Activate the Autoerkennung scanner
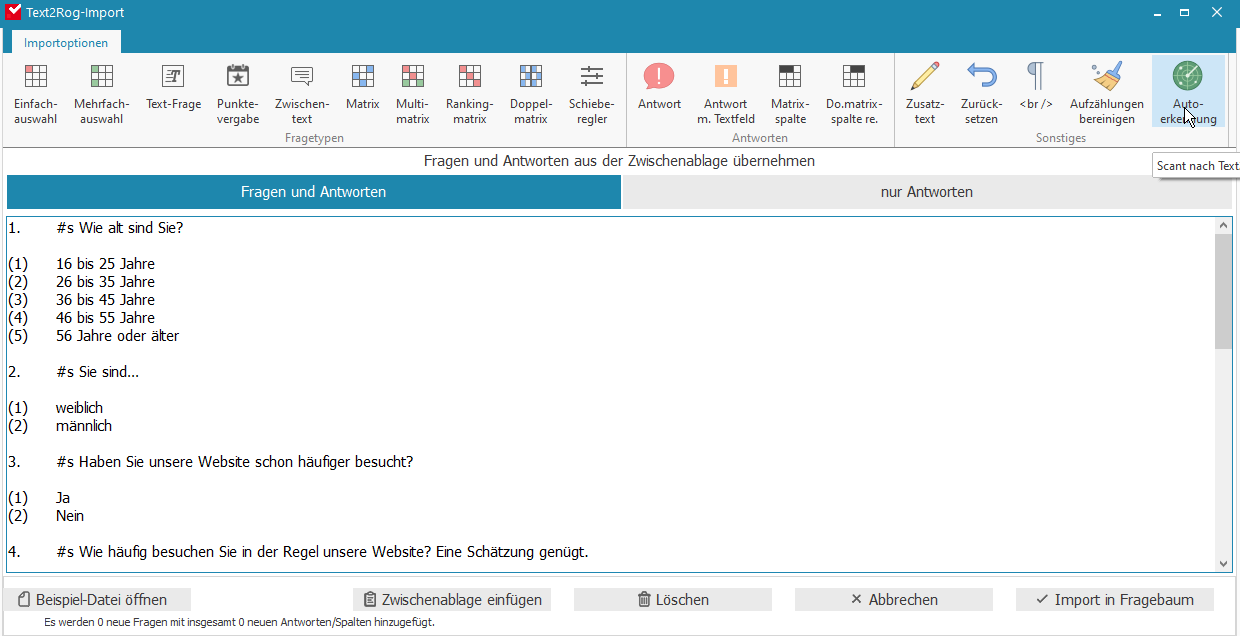This screenshot has width=1240, height=640. tap(1186, 90)
